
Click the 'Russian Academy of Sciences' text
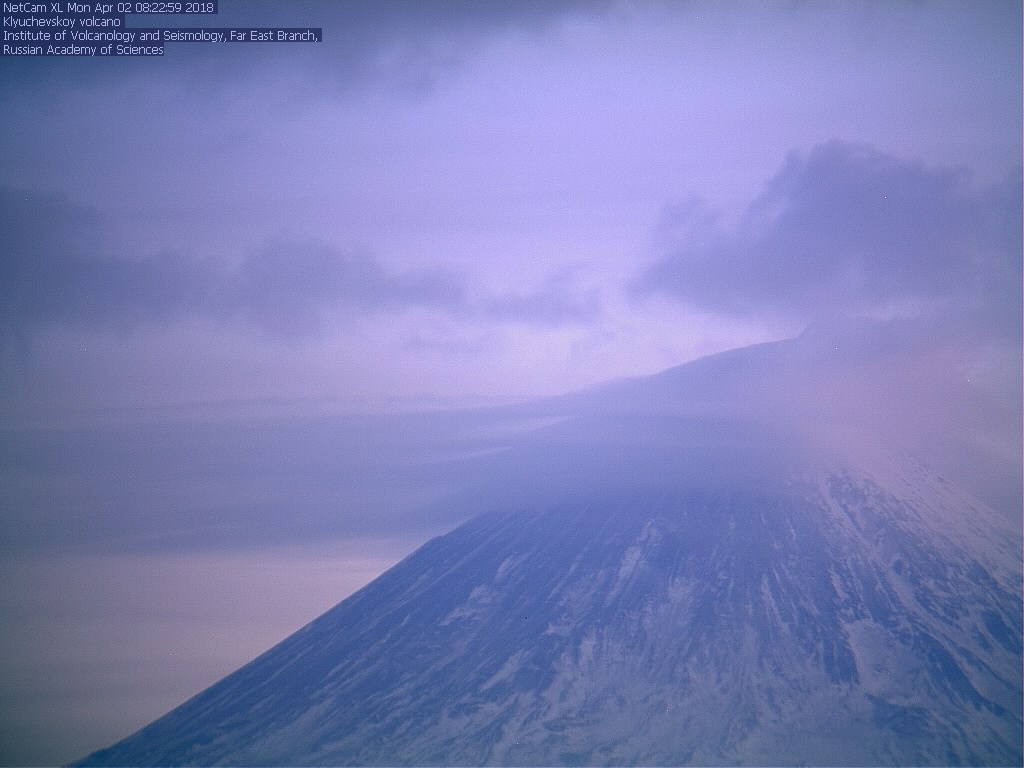coord(83,50)
